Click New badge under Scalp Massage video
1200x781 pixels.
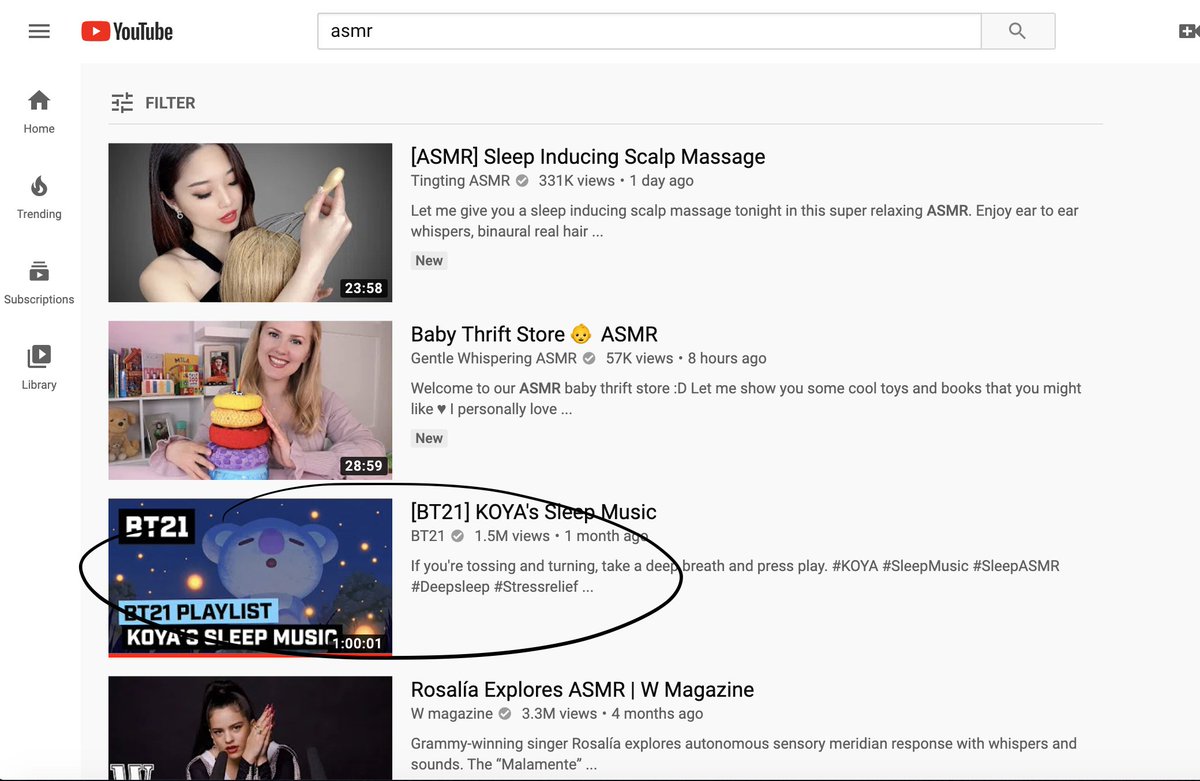click(x=429, y=260)
